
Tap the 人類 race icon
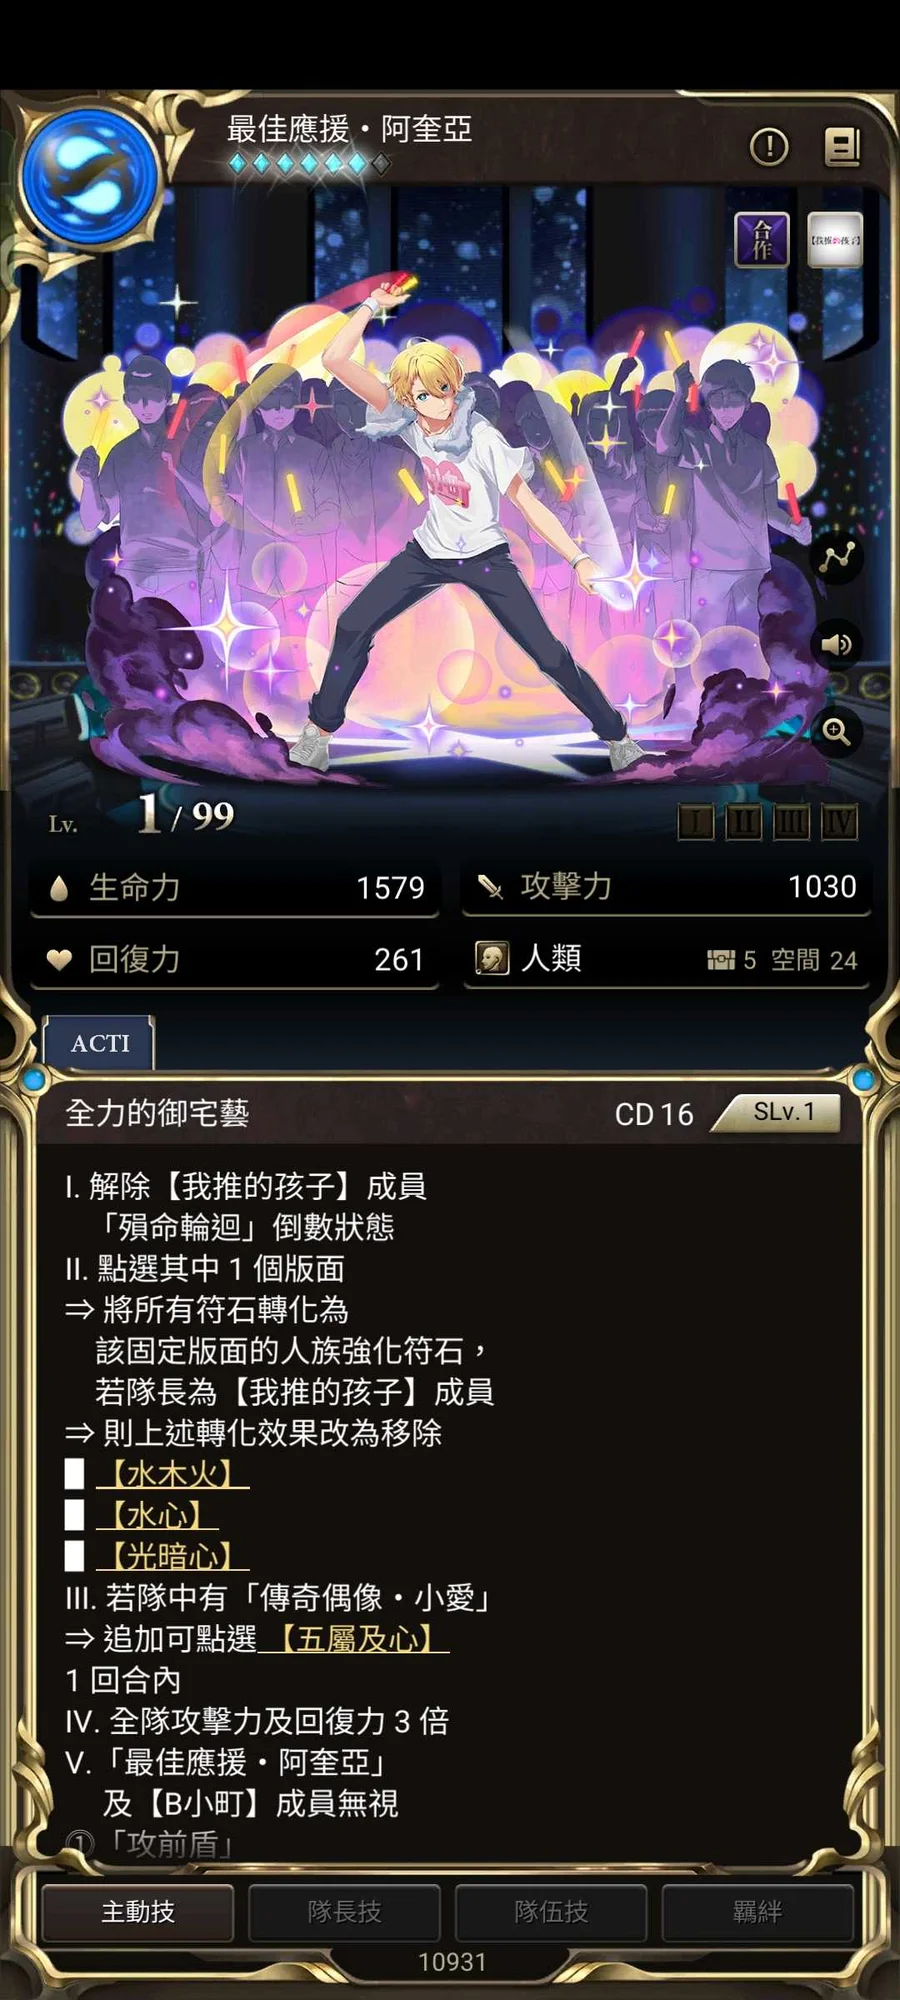point(491,958)
